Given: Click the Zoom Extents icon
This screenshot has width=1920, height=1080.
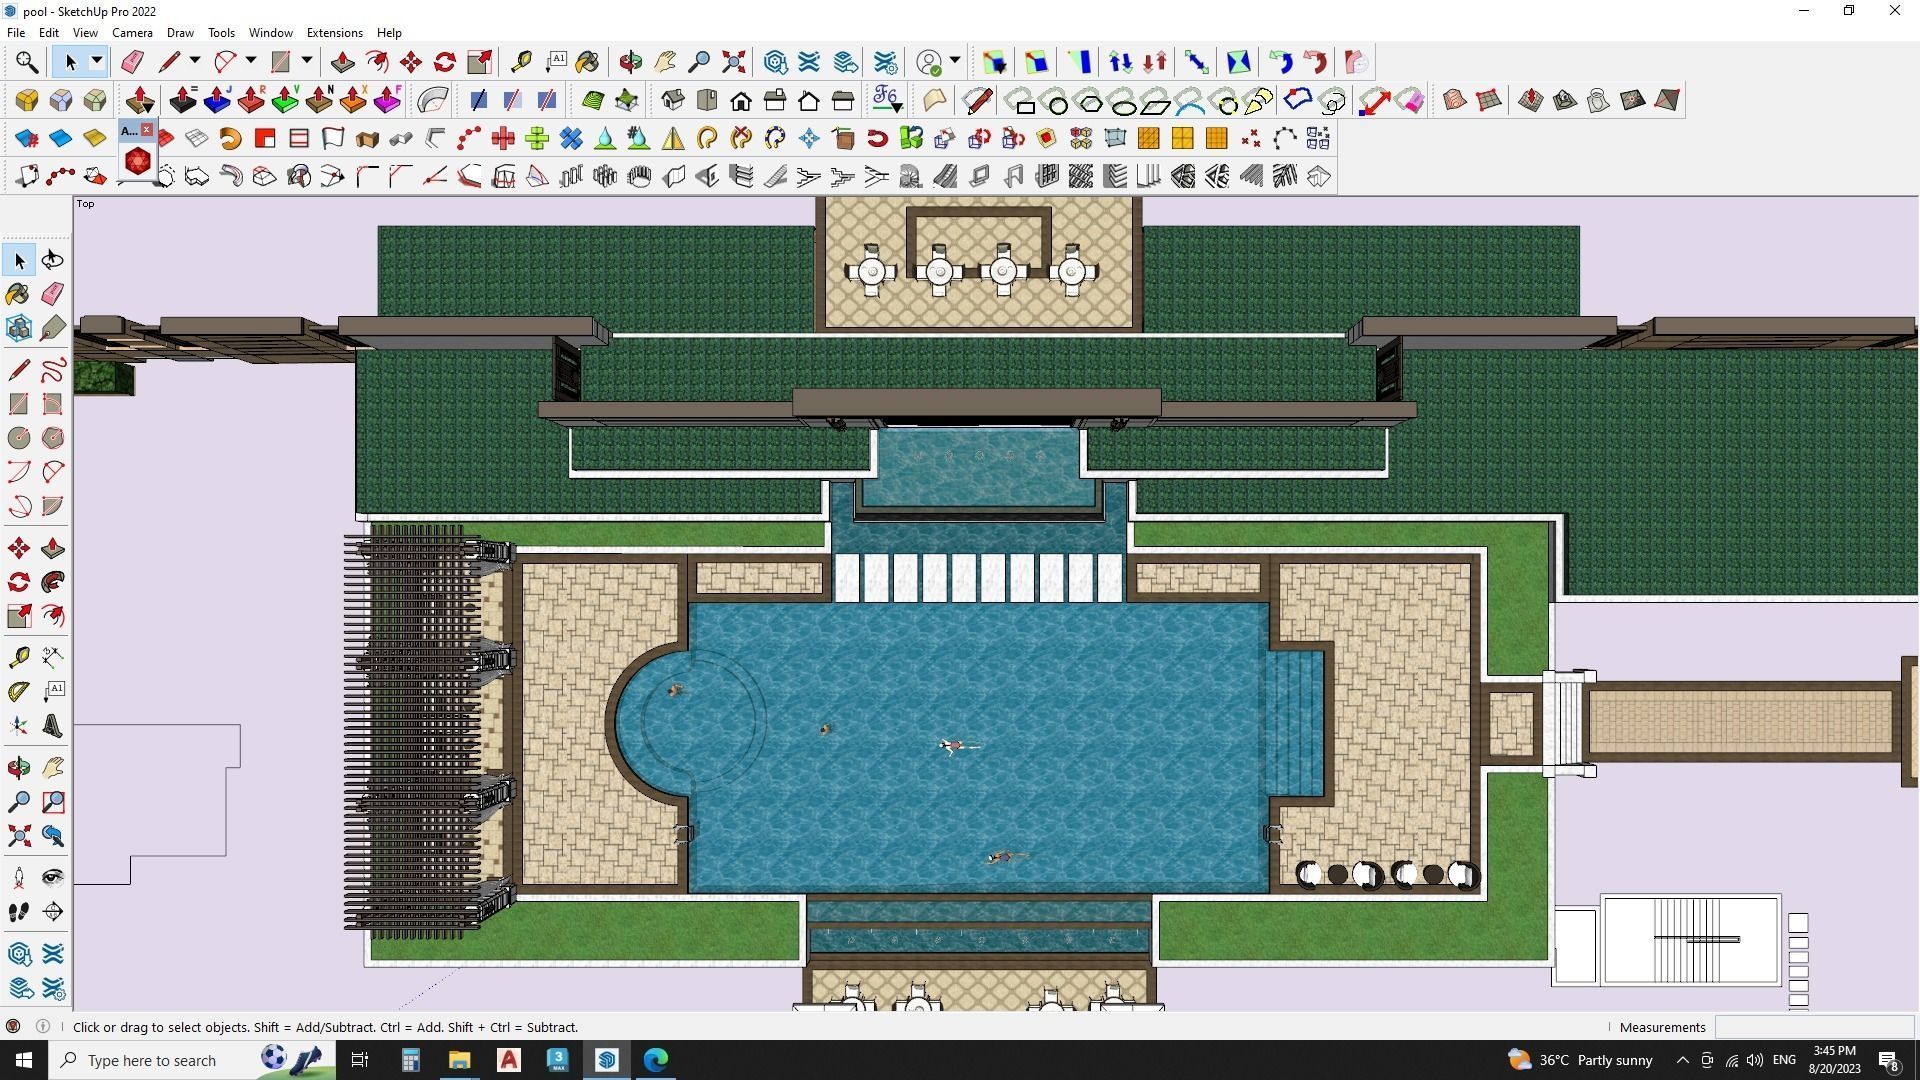Looking at the screenshot, I should [733, 62].
